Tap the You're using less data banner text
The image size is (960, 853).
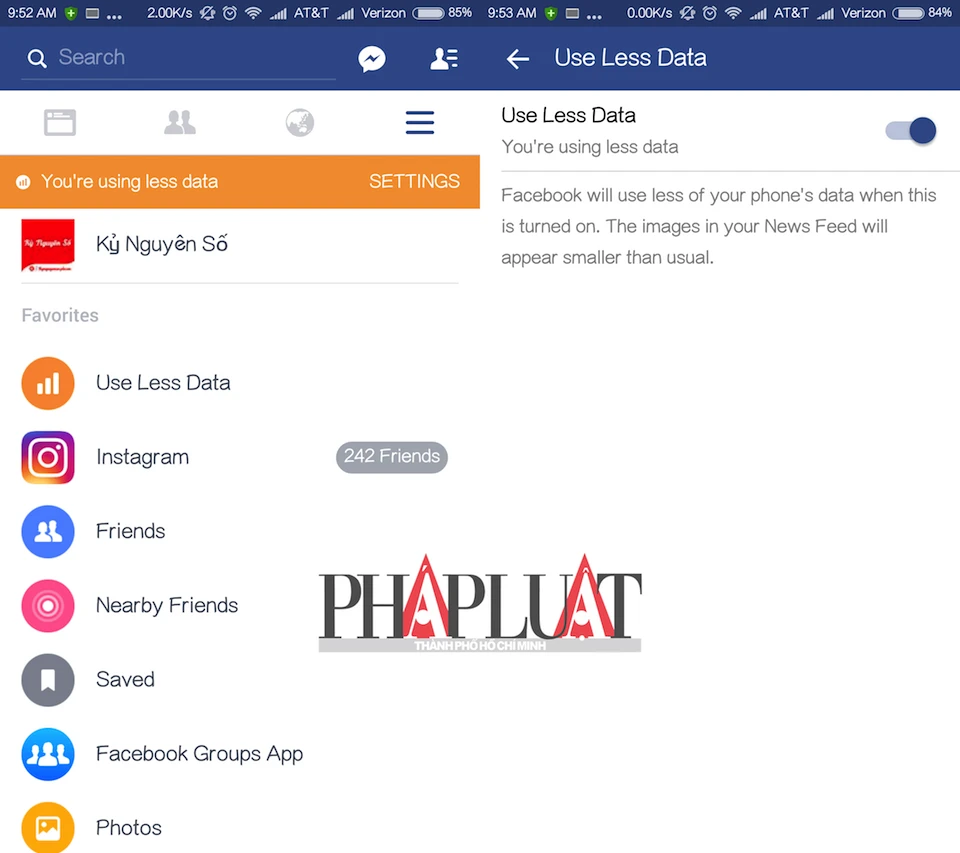[x=129, y=182]
